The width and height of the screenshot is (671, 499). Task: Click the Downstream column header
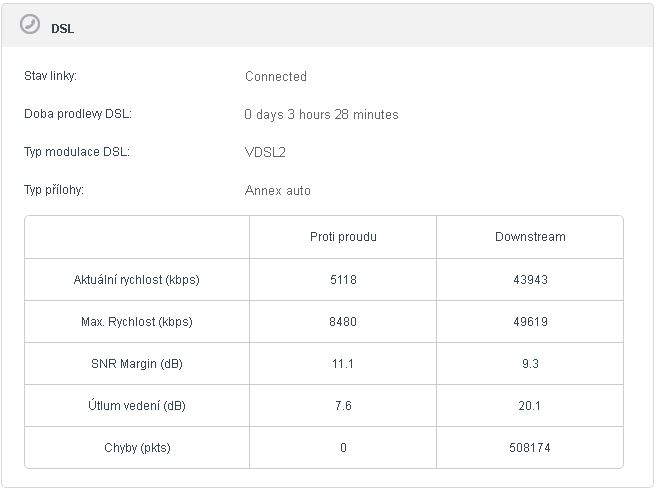(530, 237)
